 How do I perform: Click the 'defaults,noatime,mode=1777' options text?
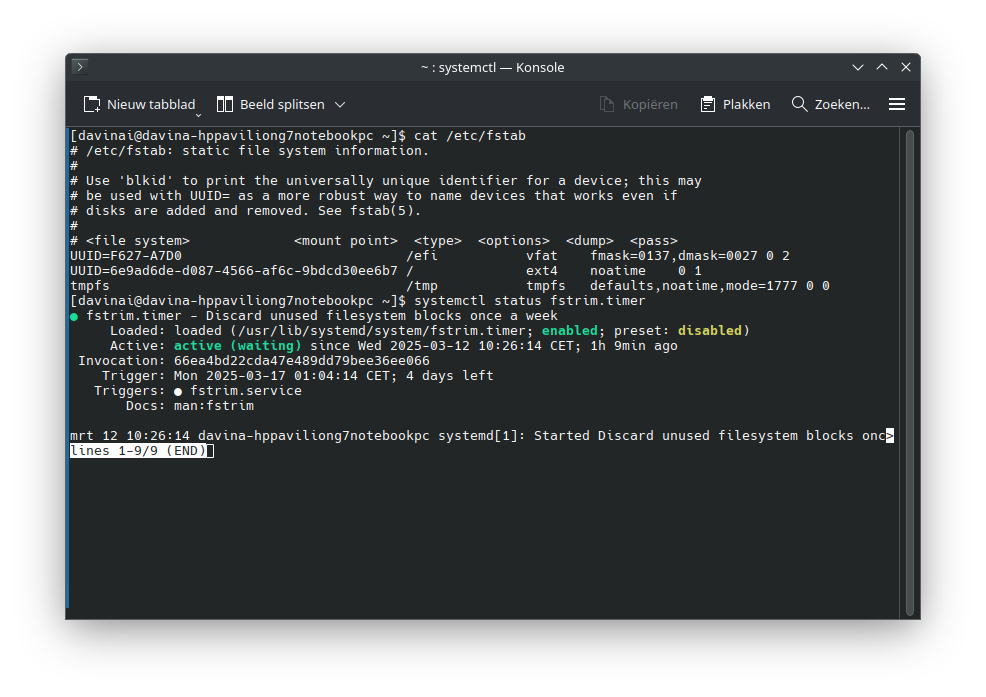click(x=694, y=286)
